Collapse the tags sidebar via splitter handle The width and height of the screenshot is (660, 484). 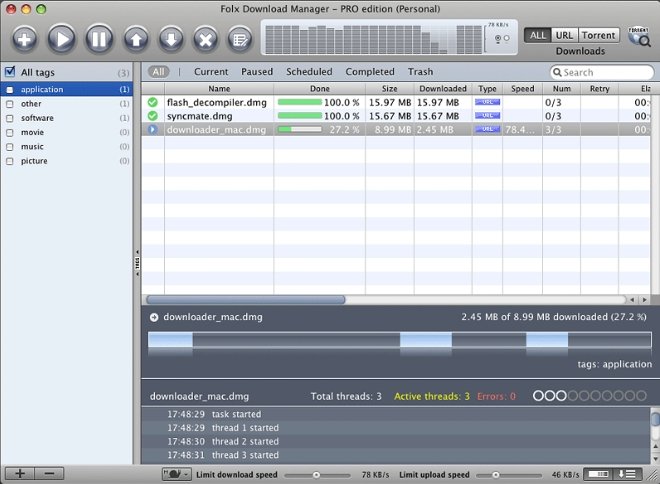coord(137,263)
